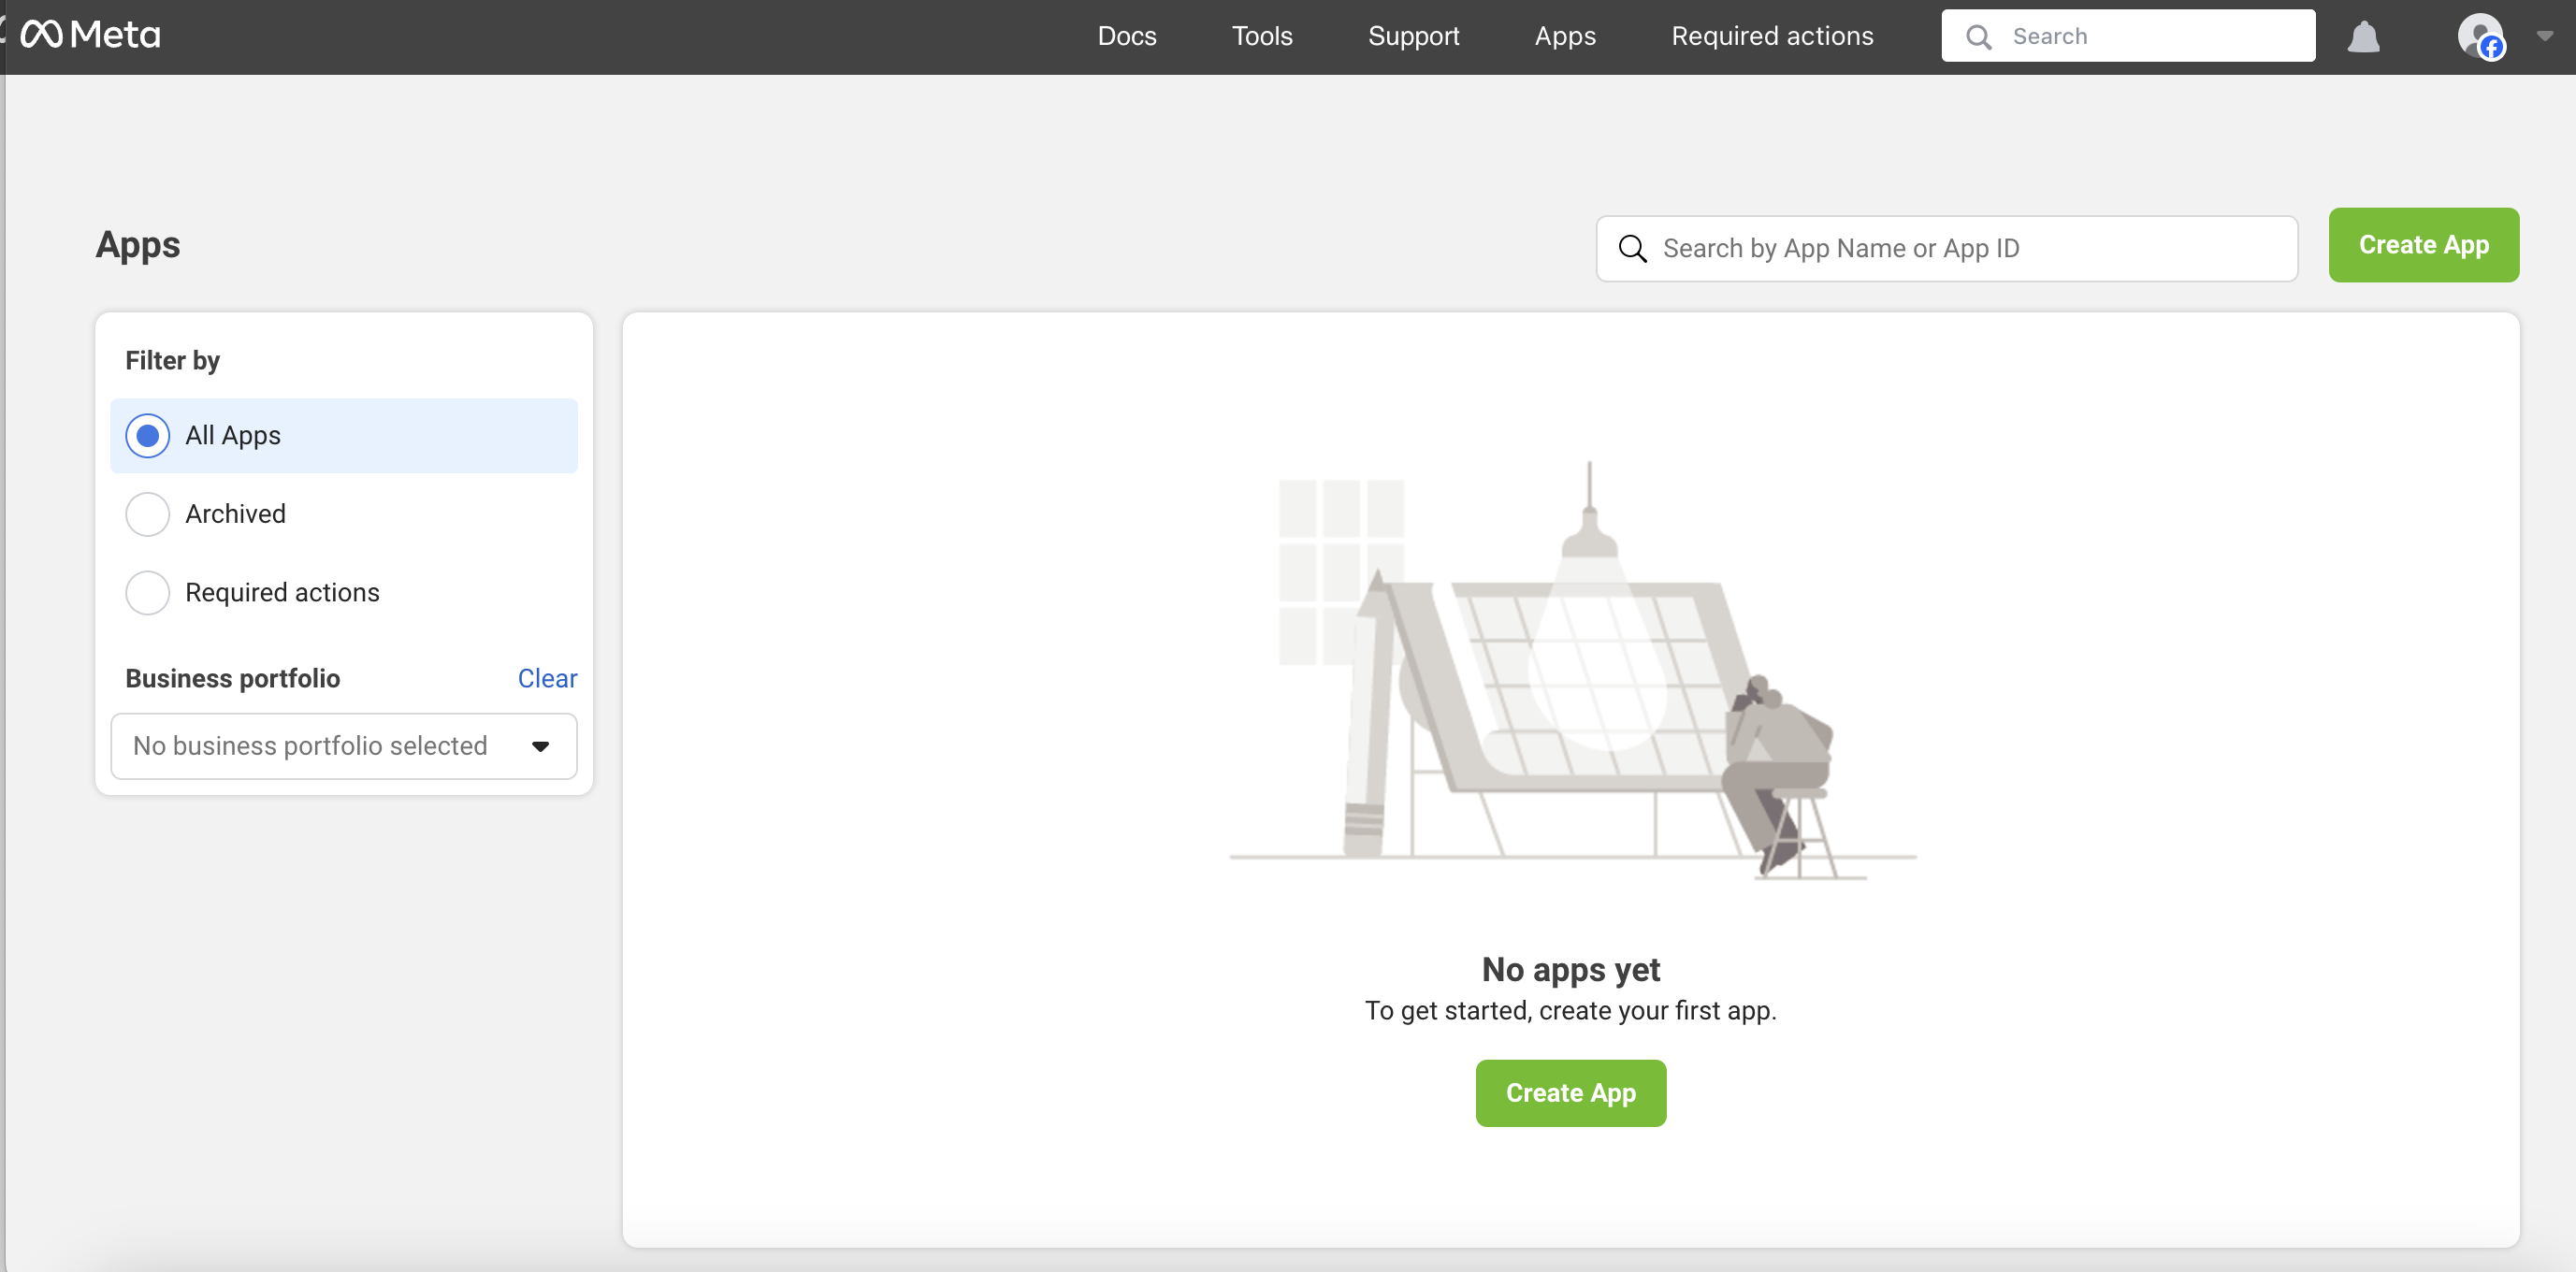Go to Apps in top navigation

point(1565,36)
